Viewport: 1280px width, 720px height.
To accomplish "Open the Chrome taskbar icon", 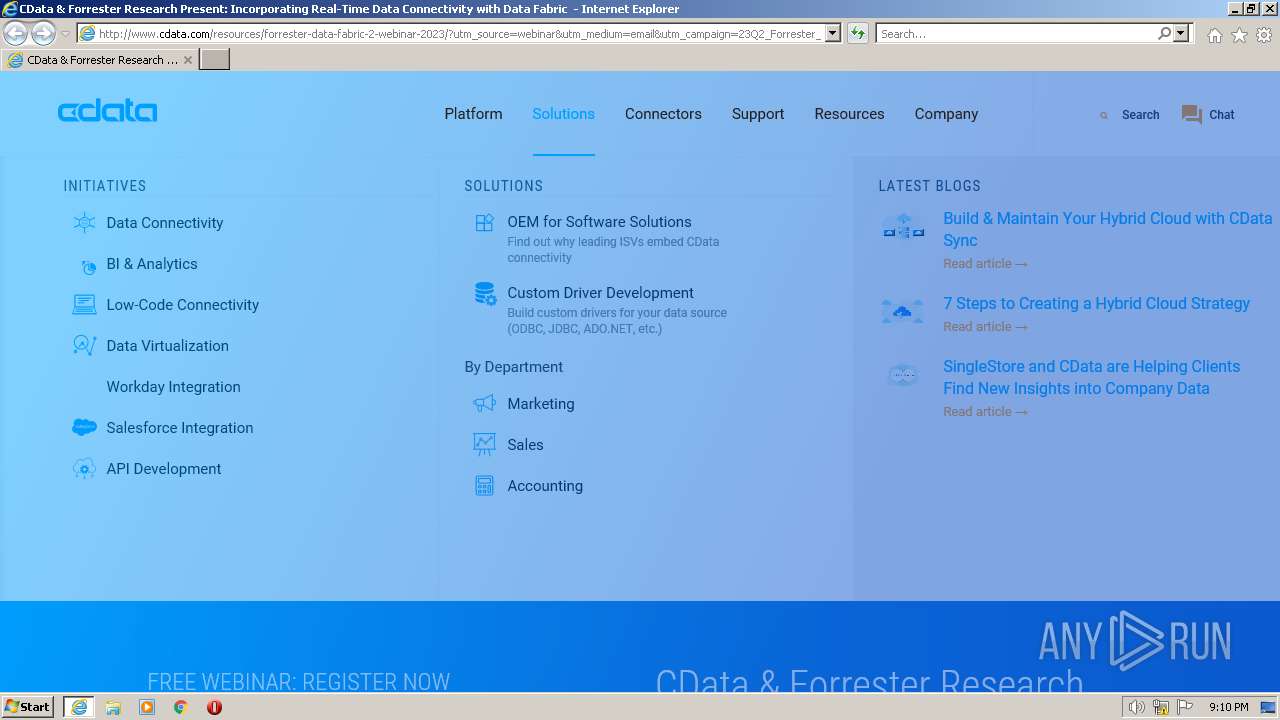I will pos(181,707).
